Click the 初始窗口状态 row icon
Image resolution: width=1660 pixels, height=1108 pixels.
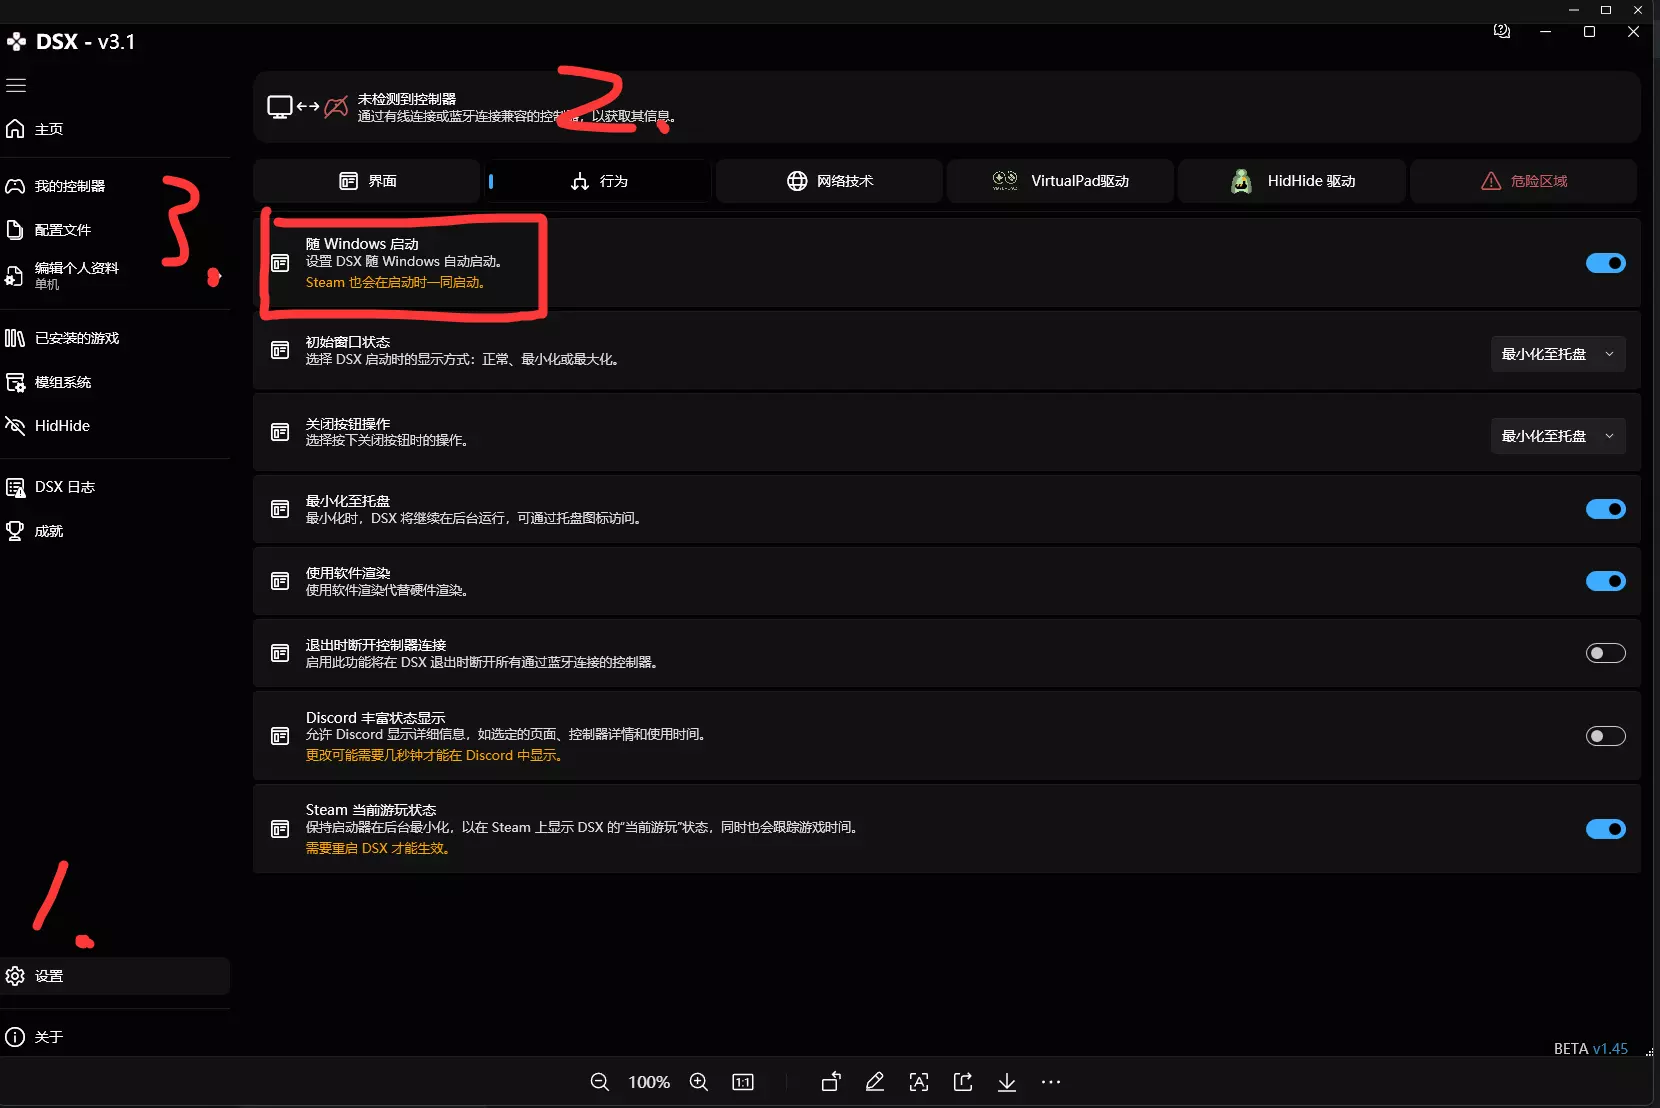pos(280,350)
